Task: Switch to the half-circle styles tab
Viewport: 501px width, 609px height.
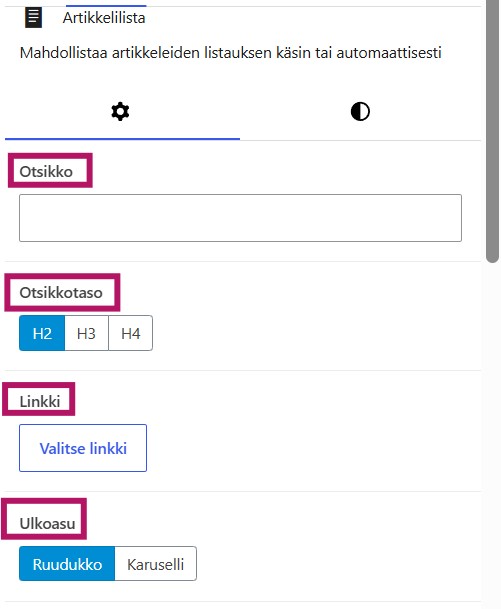Action: click(360, 112)
